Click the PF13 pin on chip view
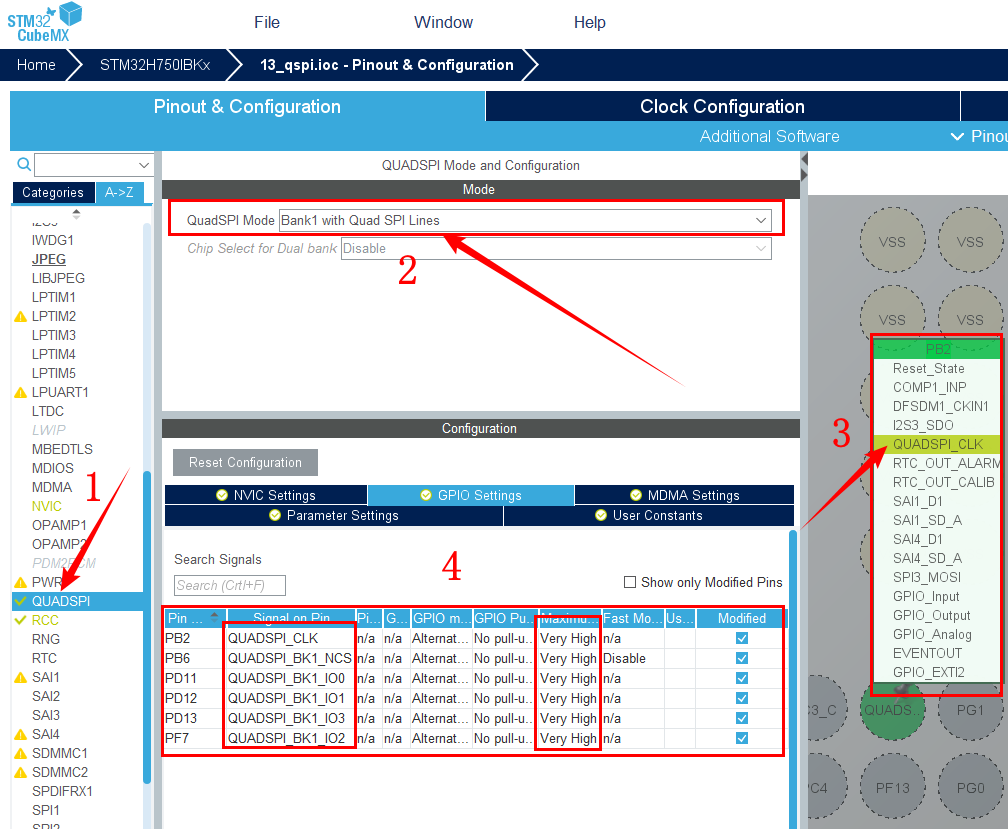This screenshot has width=1008, height=829. pyautogui.click(x=892, y=787)
